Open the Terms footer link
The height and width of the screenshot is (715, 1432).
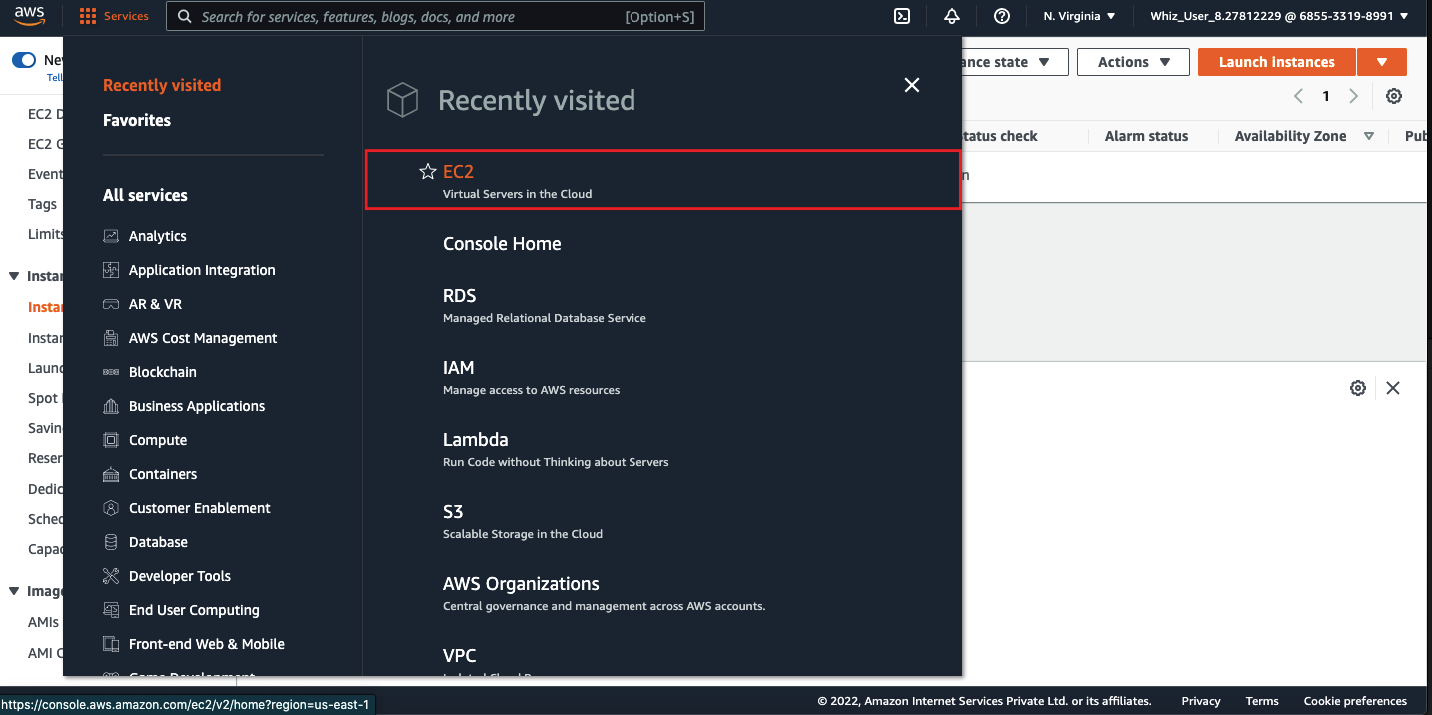pos(1262,701)
